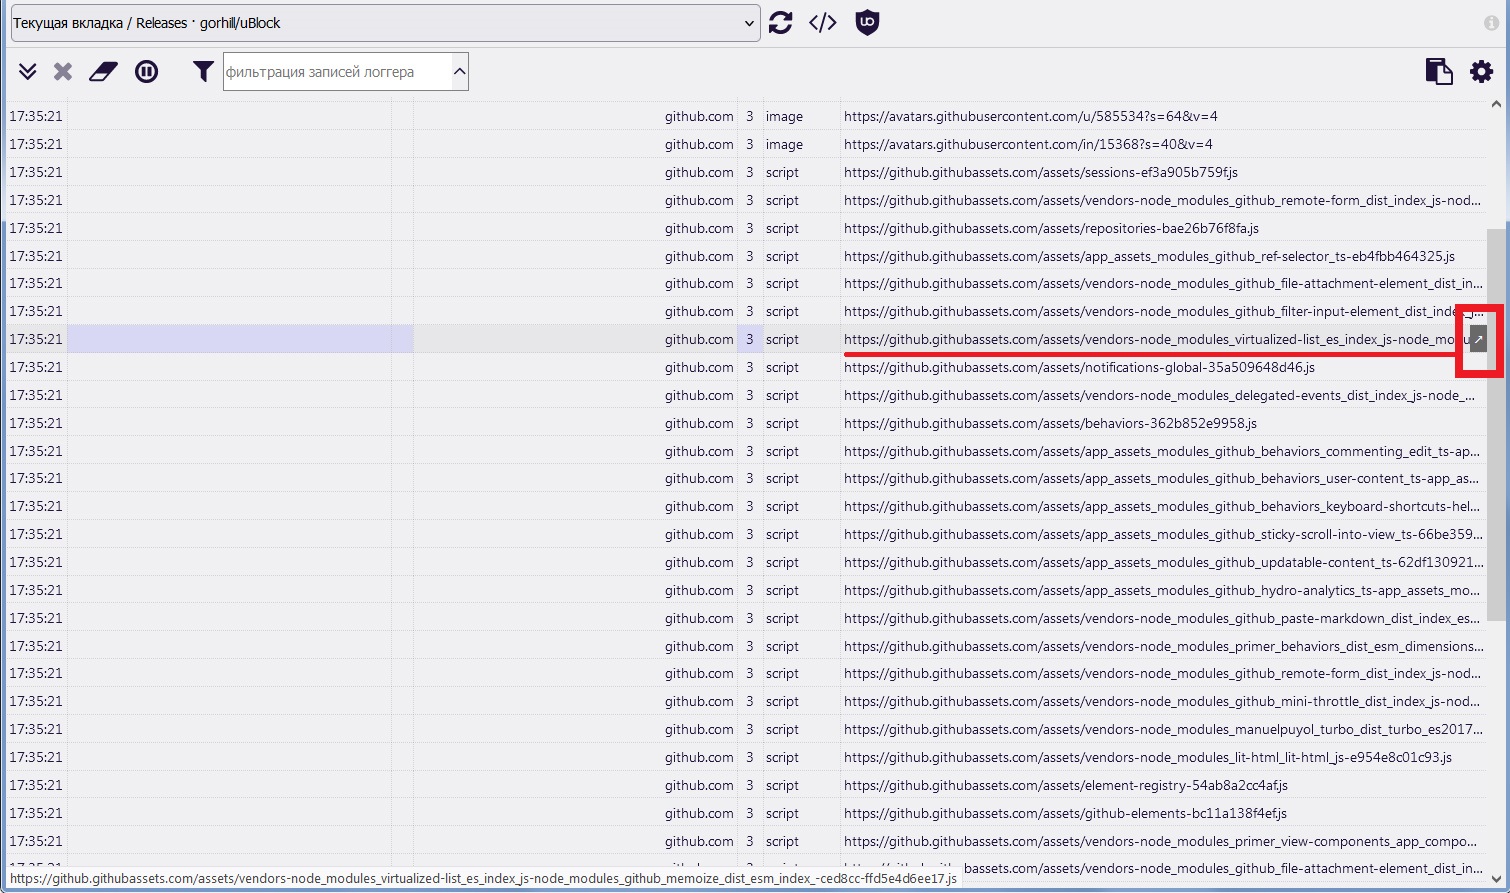Click the manuelpuyol_turbo script URL
This screenshot has width=1510, height=893.
coord(1163,729)
